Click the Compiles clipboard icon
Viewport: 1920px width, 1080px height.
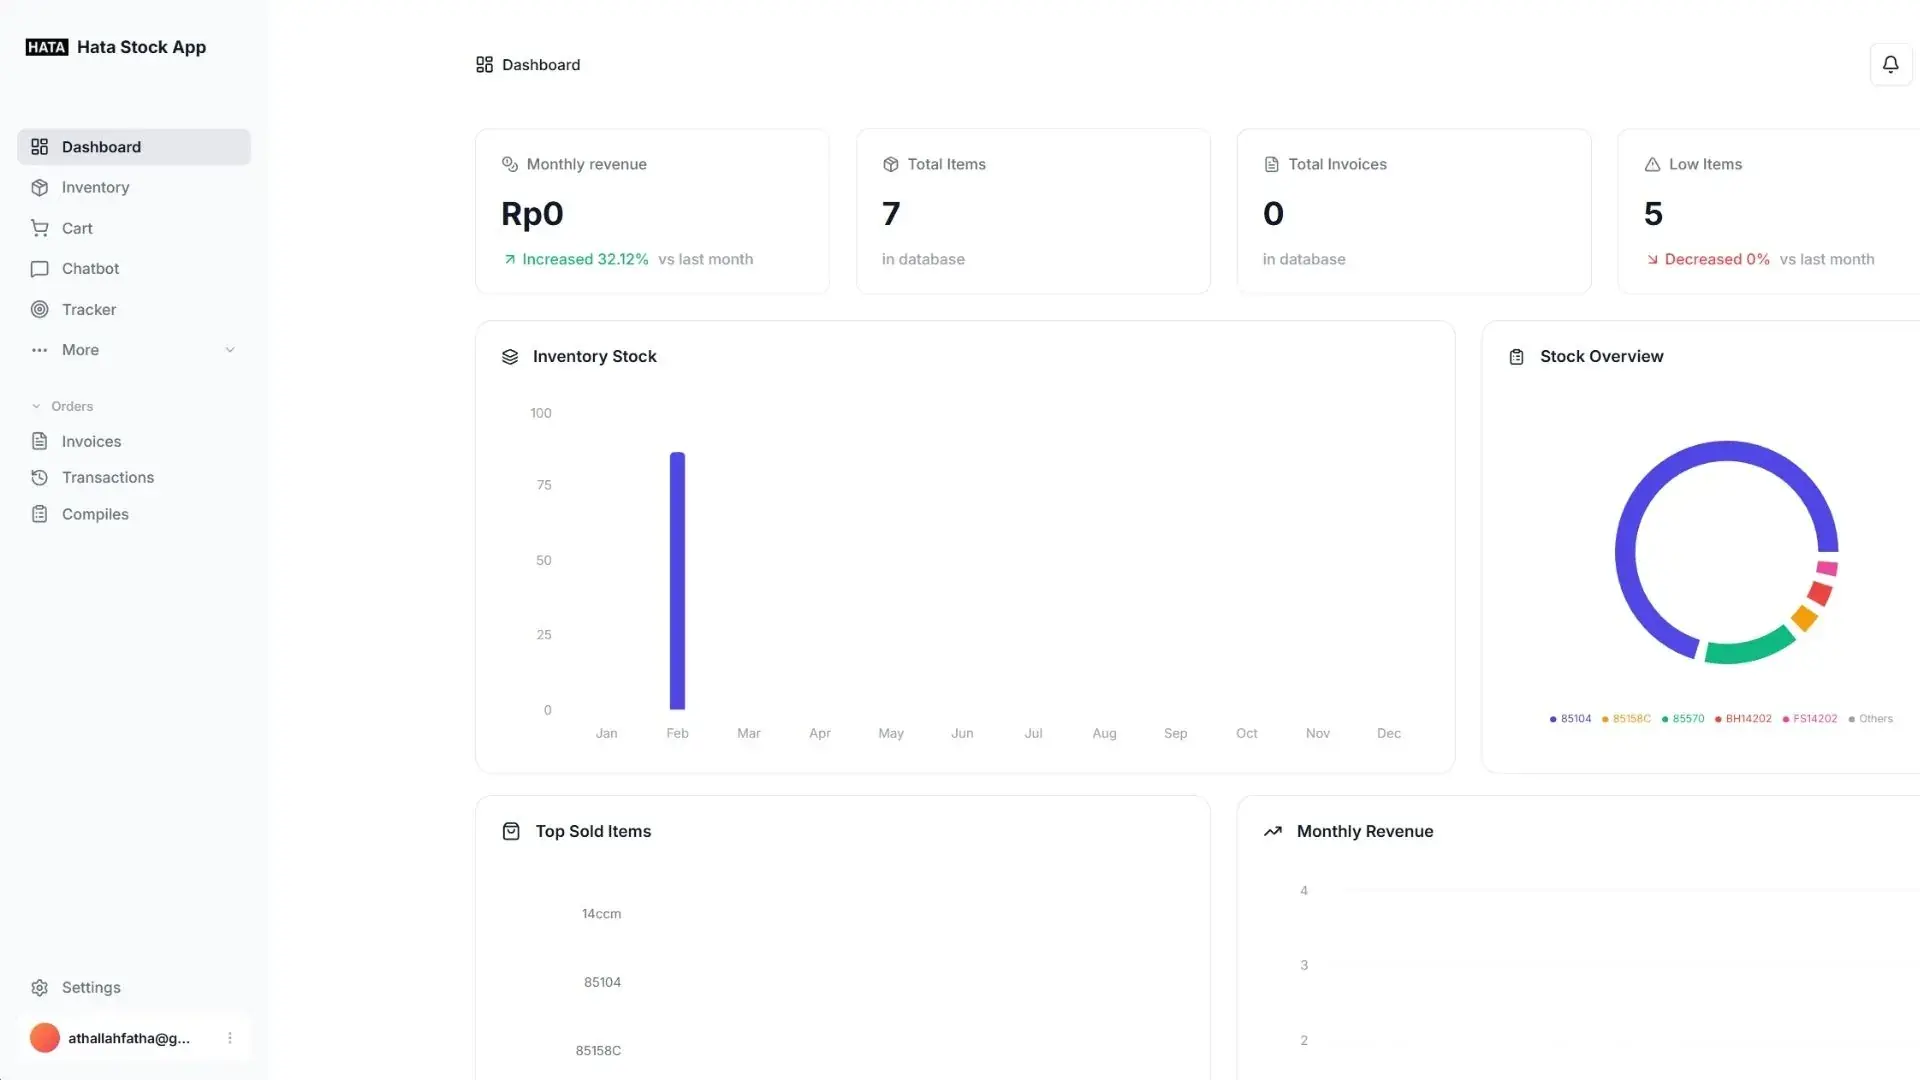pos(40,514)
